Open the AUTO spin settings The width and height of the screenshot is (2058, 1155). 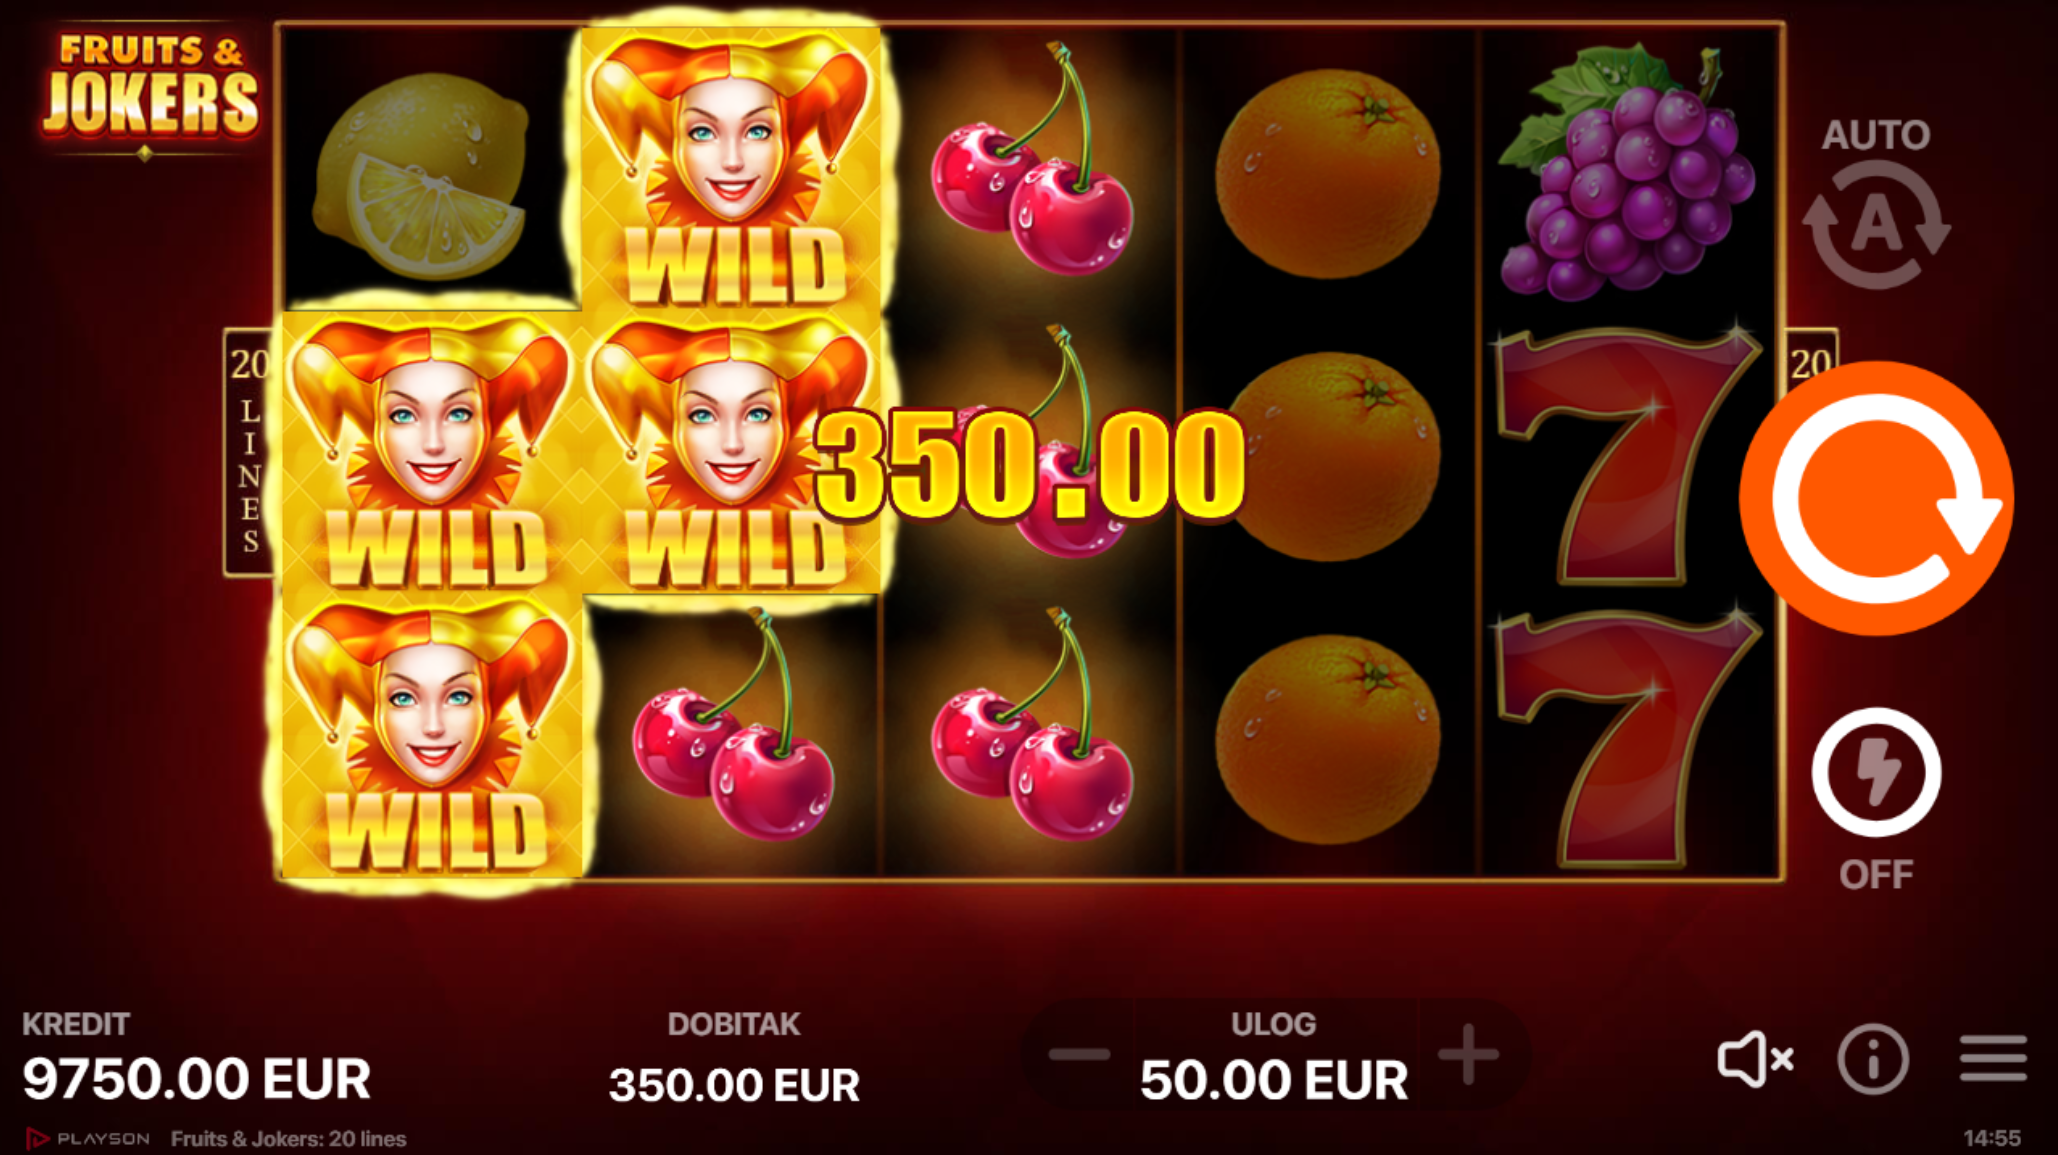(1876, 205)
